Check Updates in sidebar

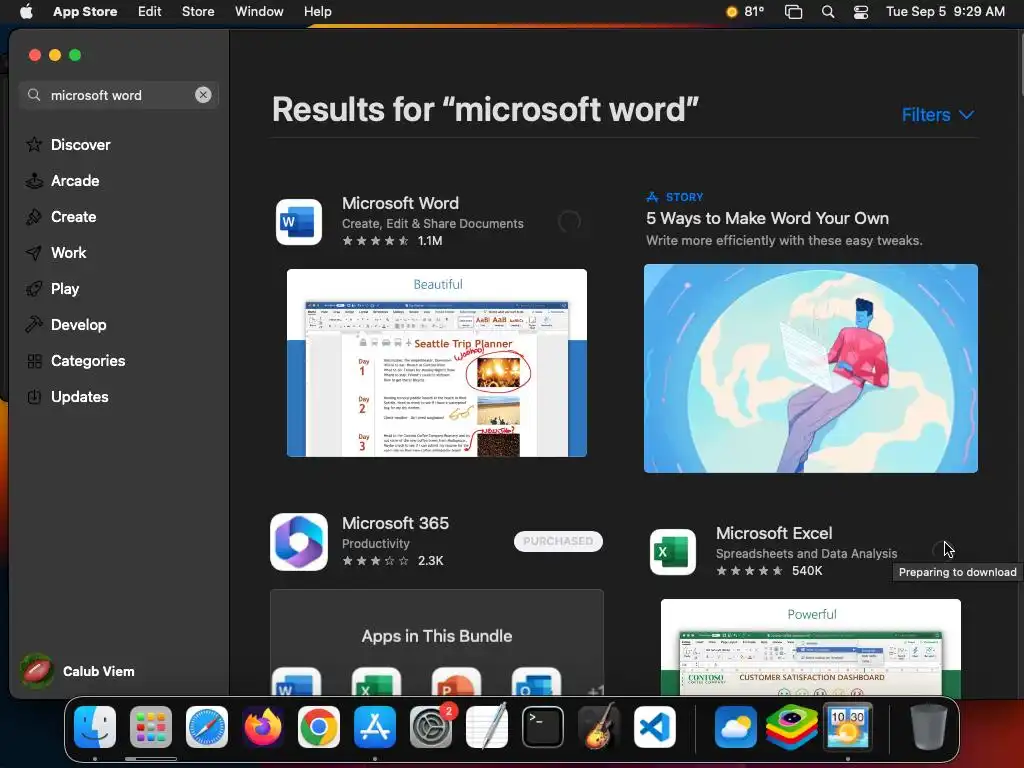80,396
